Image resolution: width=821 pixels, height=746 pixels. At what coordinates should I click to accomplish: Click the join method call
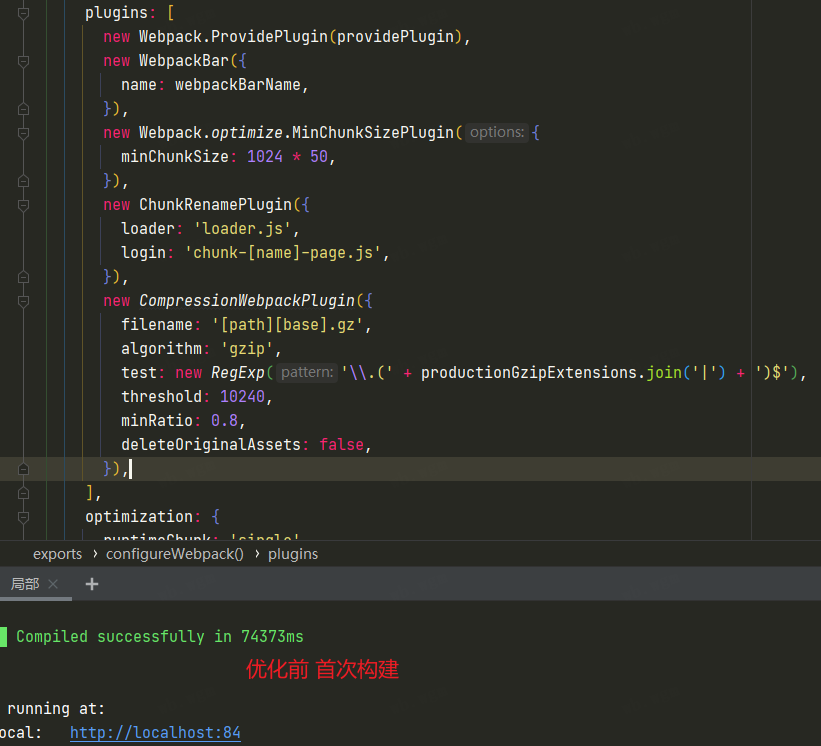pyautogui.click(x=663, y=372)
